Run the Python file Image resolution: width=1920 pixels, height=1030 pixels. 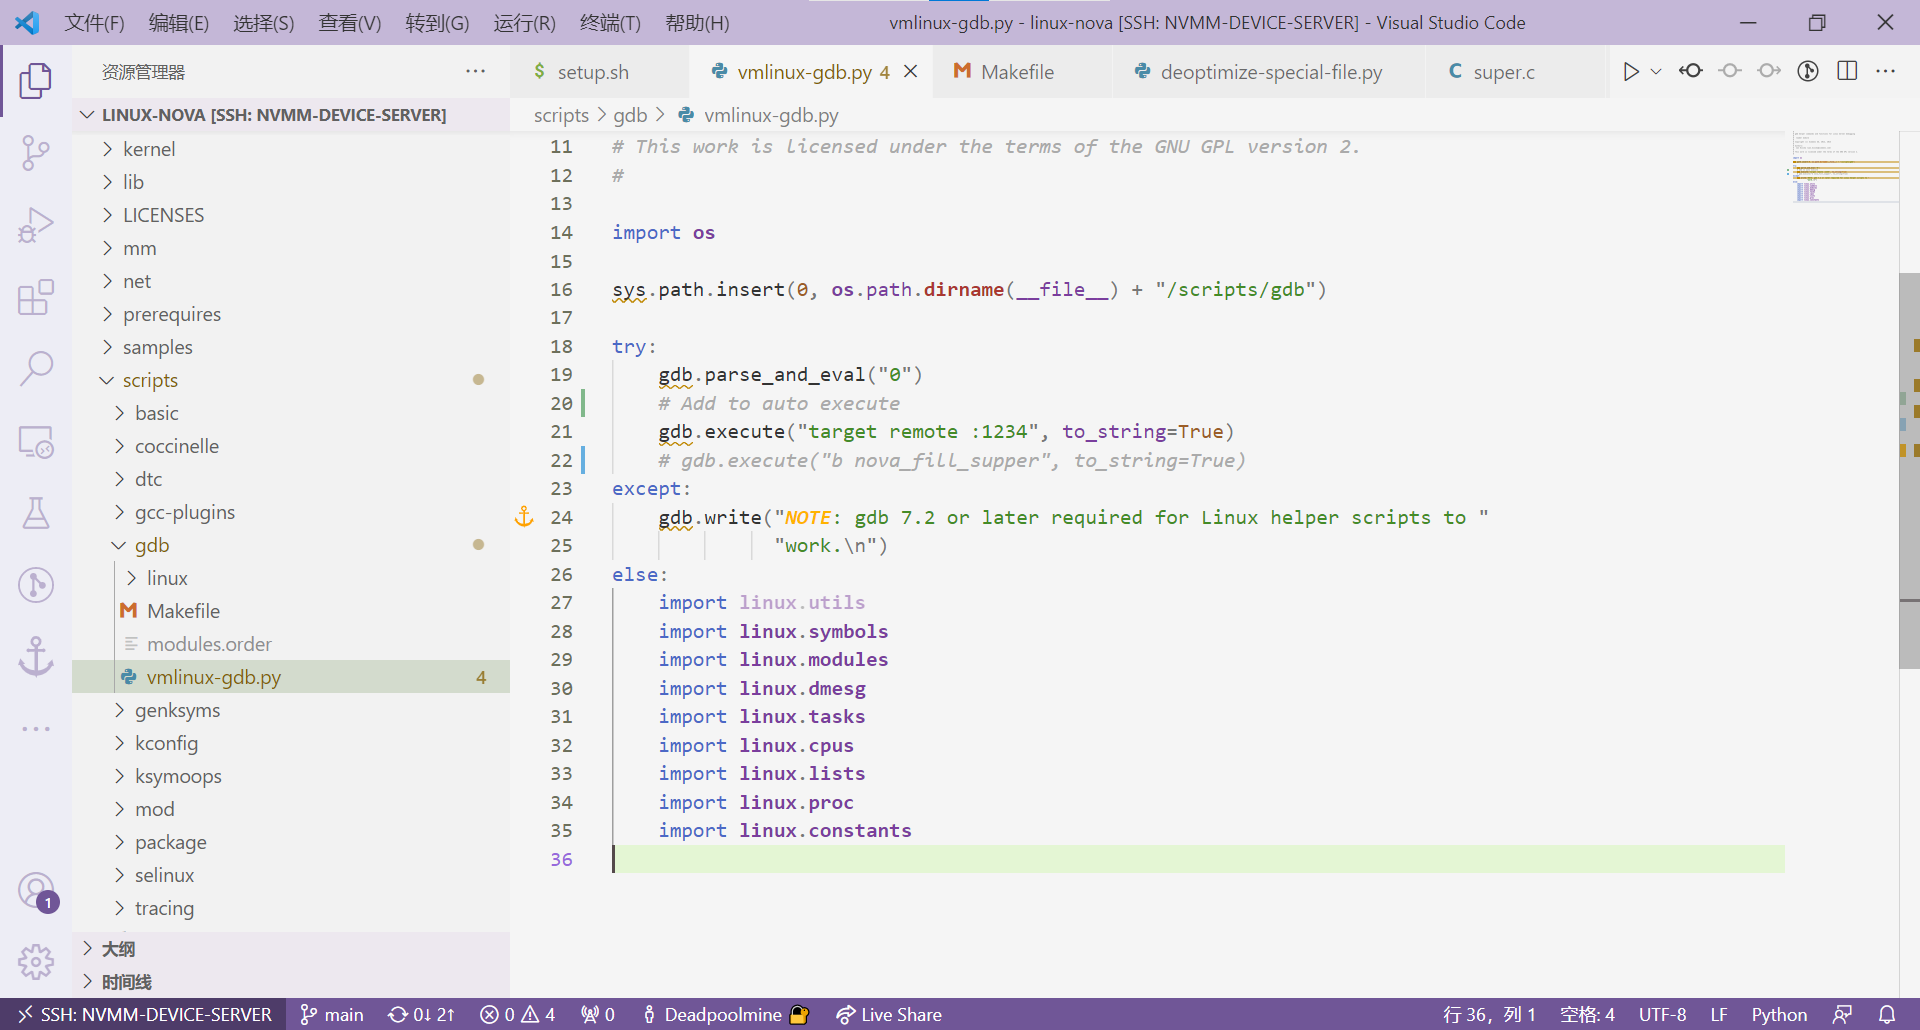click(1630, 71)
